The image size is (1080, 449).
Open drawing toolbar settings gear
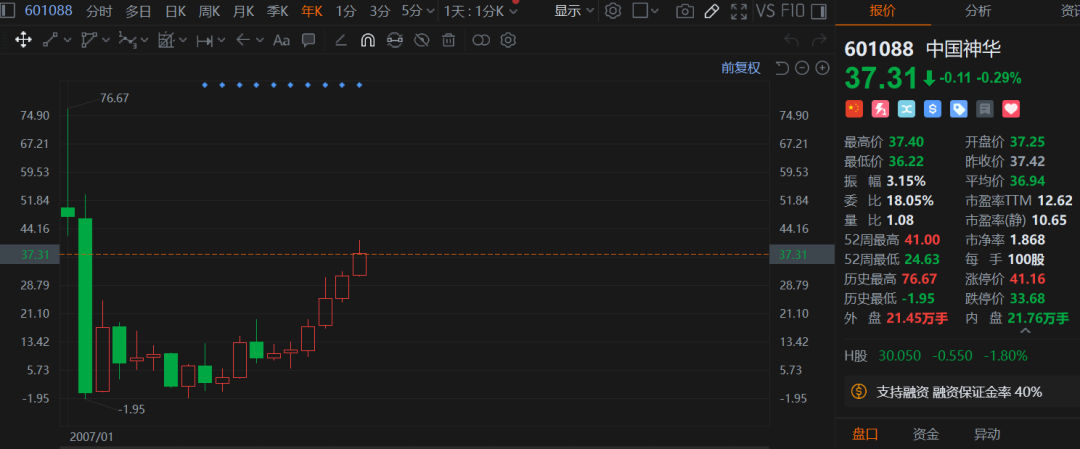point(508,41)
